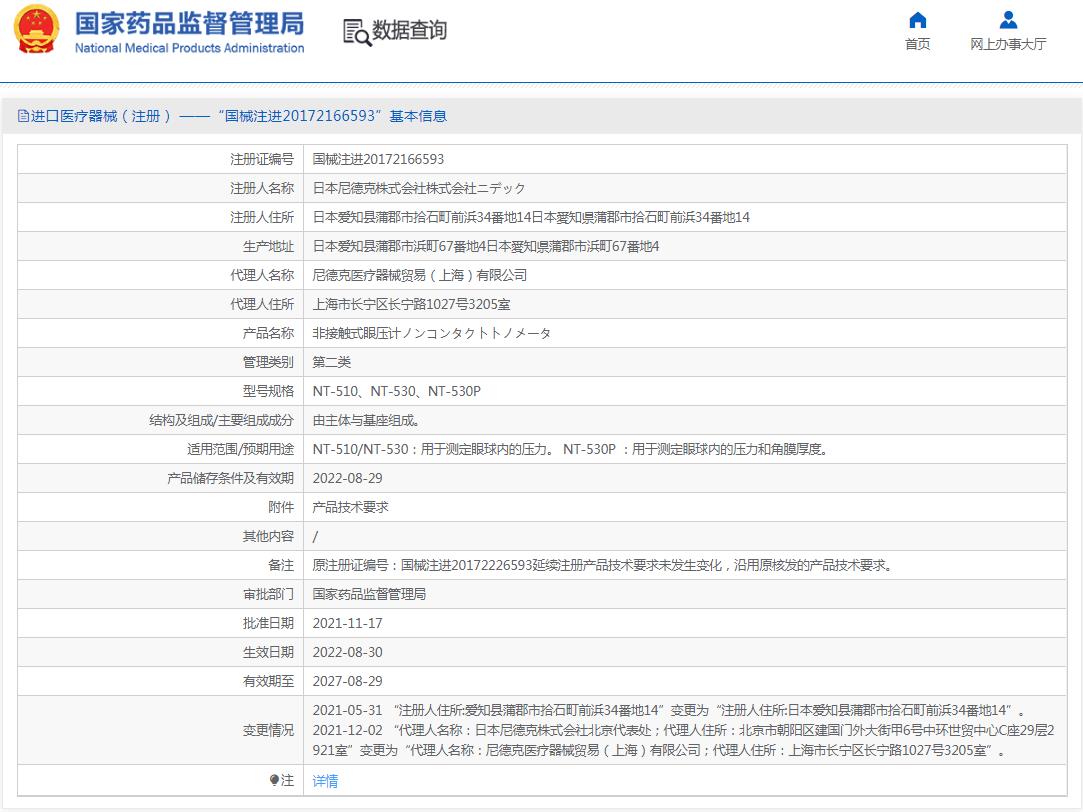The height and width of the screenshot is (812, 1083).
Task: Click the 2021-12-02 change record line
Action: (x=683, y=740)
